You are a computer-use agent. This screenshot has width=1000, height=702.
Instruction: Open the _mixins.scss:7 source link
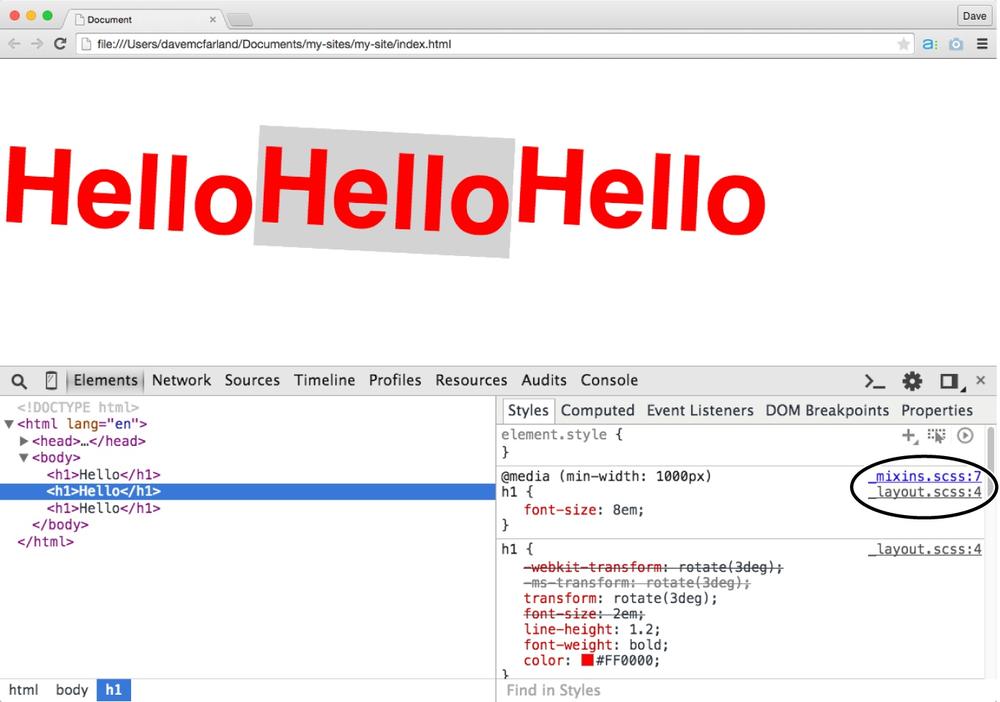tap(924, 476)
